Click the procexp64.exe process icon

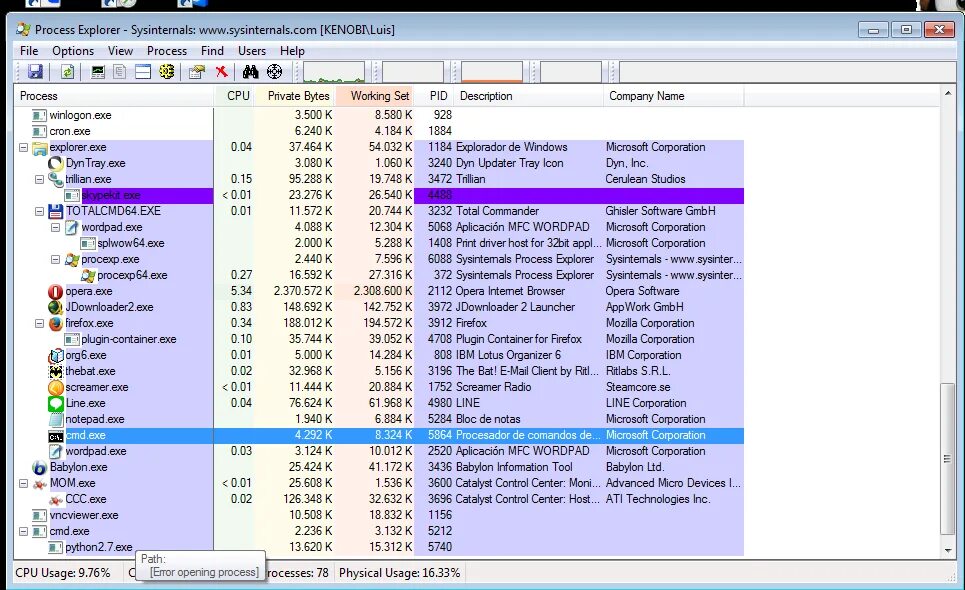[x=87, y=275]
